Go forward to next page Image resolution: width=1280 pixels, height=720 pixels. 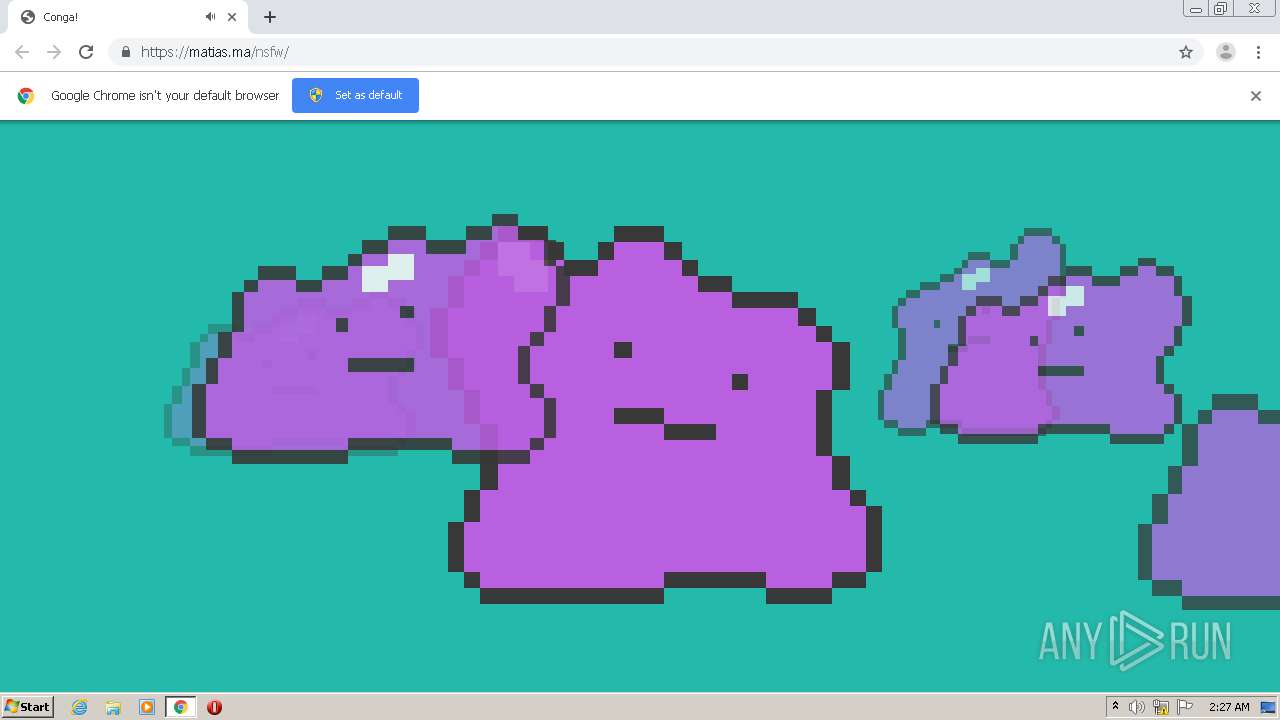54,52
